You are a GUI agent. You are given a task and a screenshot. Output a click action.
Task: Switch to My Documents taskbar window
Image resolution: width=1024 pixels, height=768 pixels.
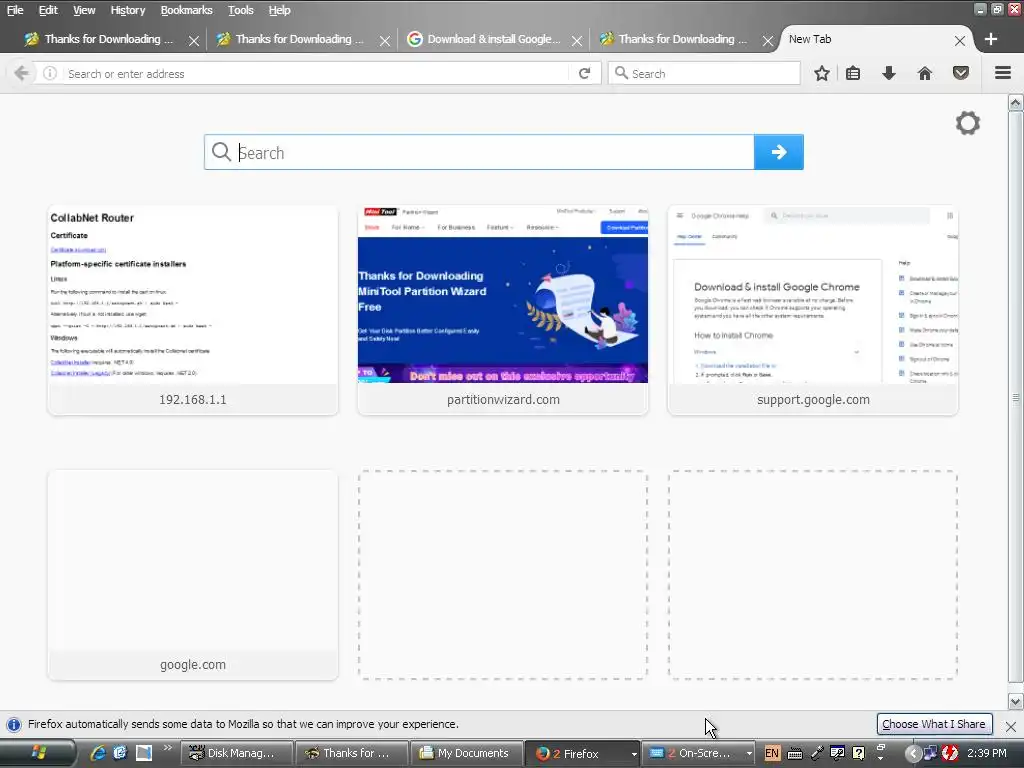tap(467, 753)
